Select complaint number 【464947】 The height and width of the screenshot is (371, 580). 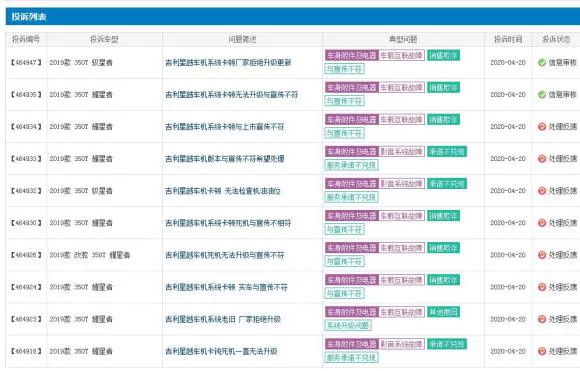(x=26, y=63)
